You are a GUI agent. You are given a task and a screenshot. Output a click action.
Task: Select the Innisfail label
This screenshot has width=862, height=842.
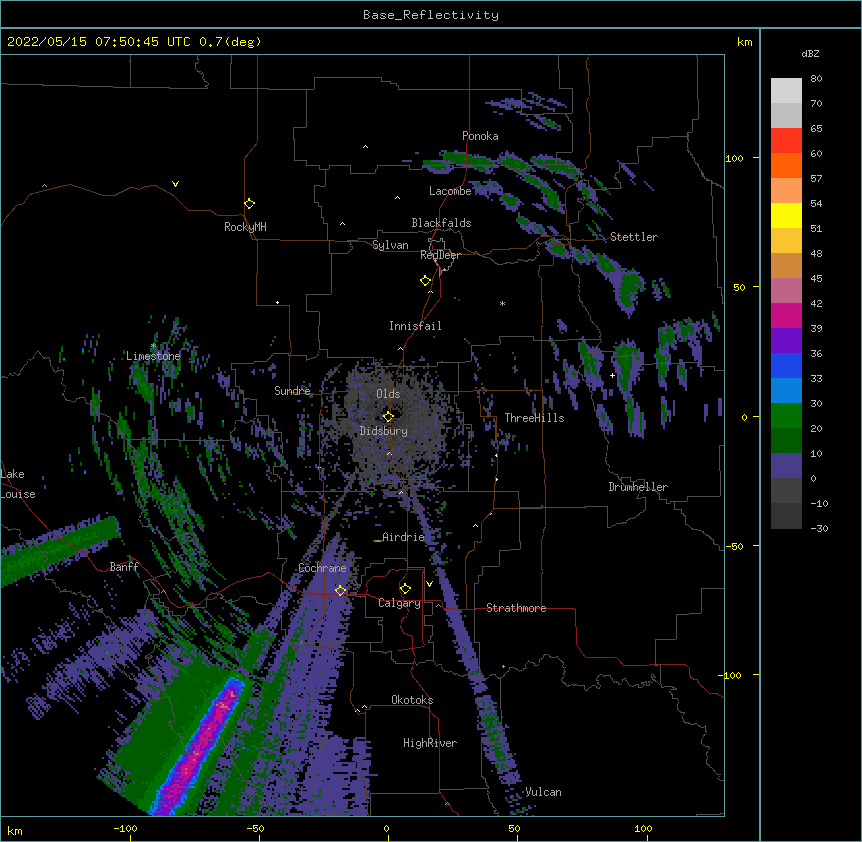(x=415, y=326)
